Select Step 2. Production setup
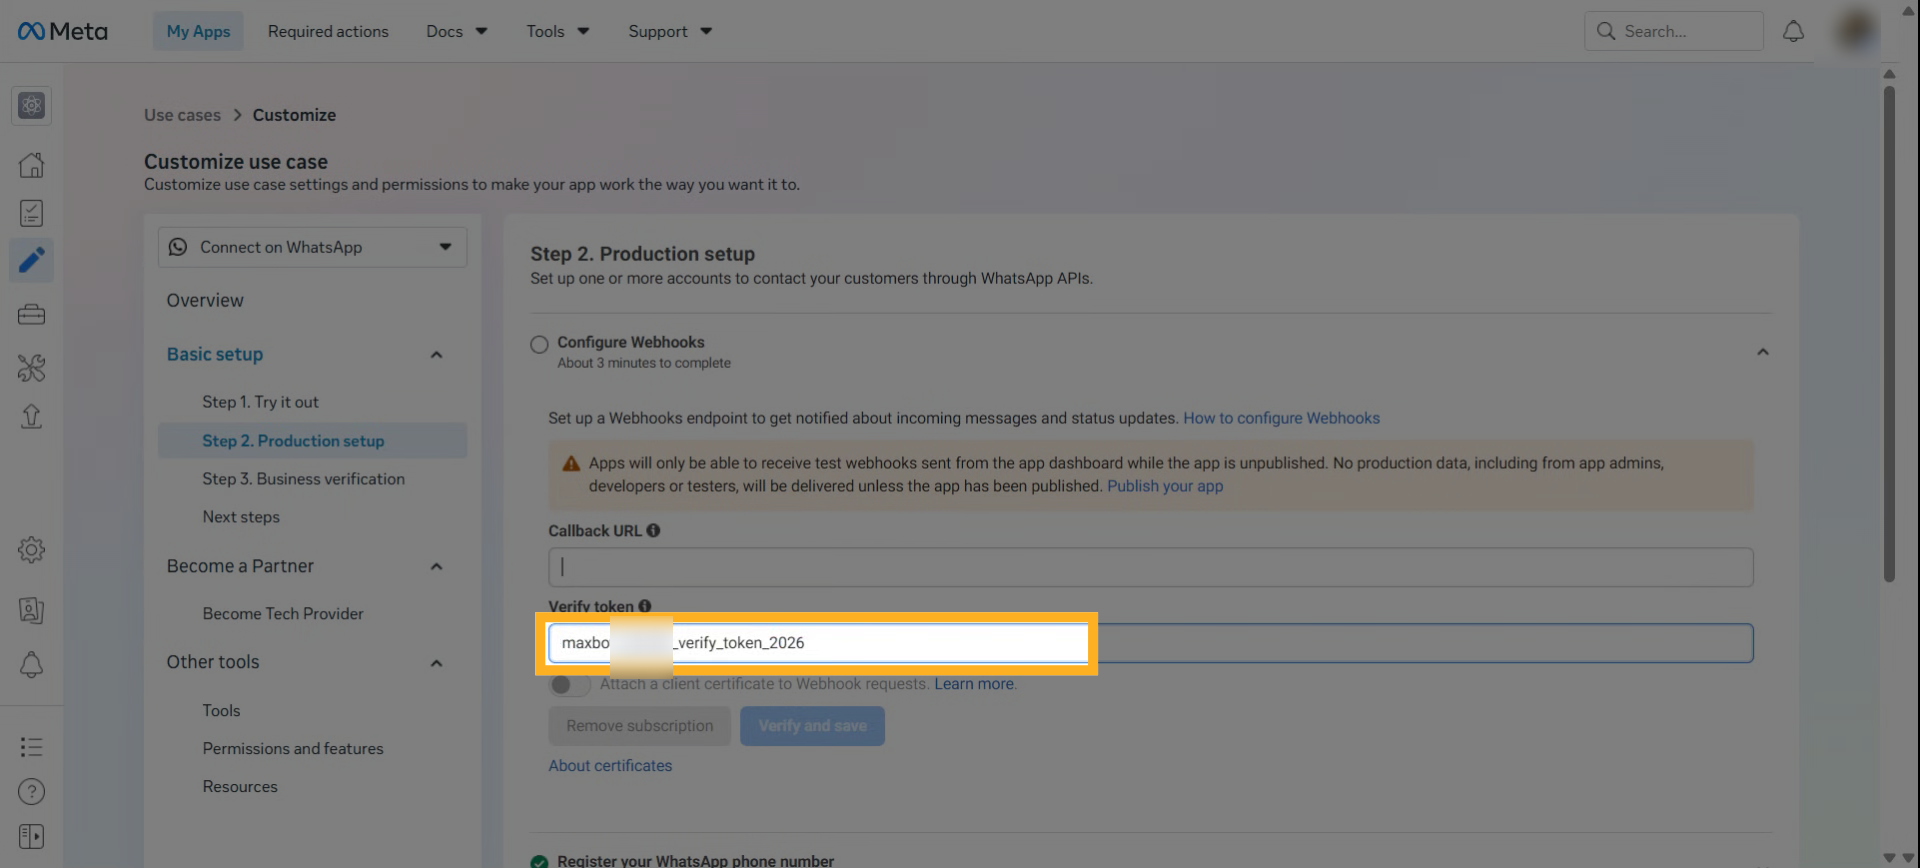This screenshot has height=868, width=1920. pos(312,441)
